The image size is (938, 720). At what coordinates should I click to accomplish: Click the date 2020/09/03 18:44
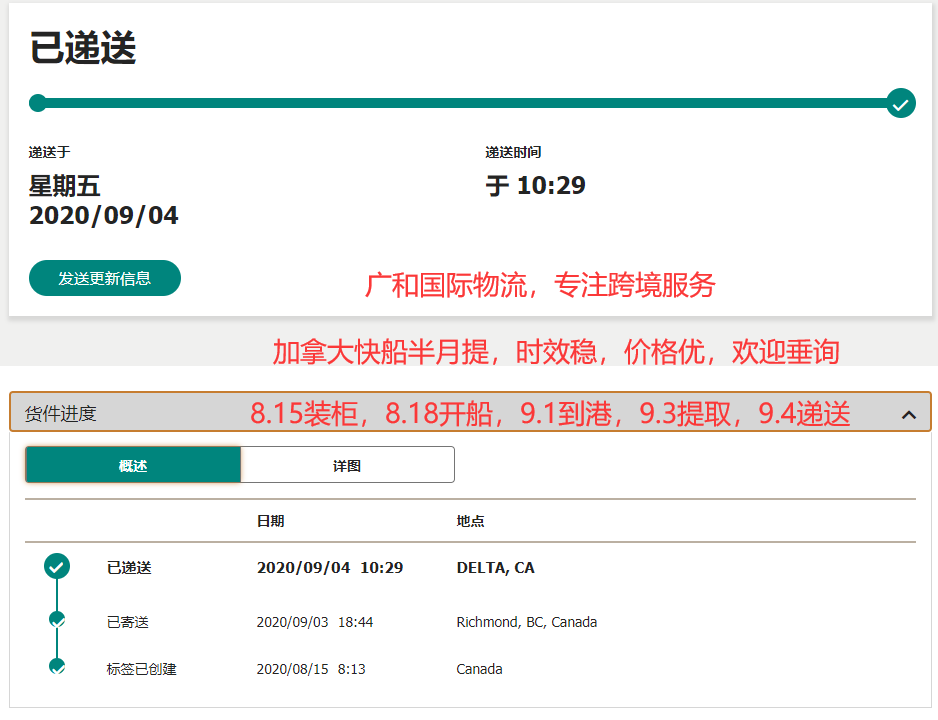click(x=315, y=622)
